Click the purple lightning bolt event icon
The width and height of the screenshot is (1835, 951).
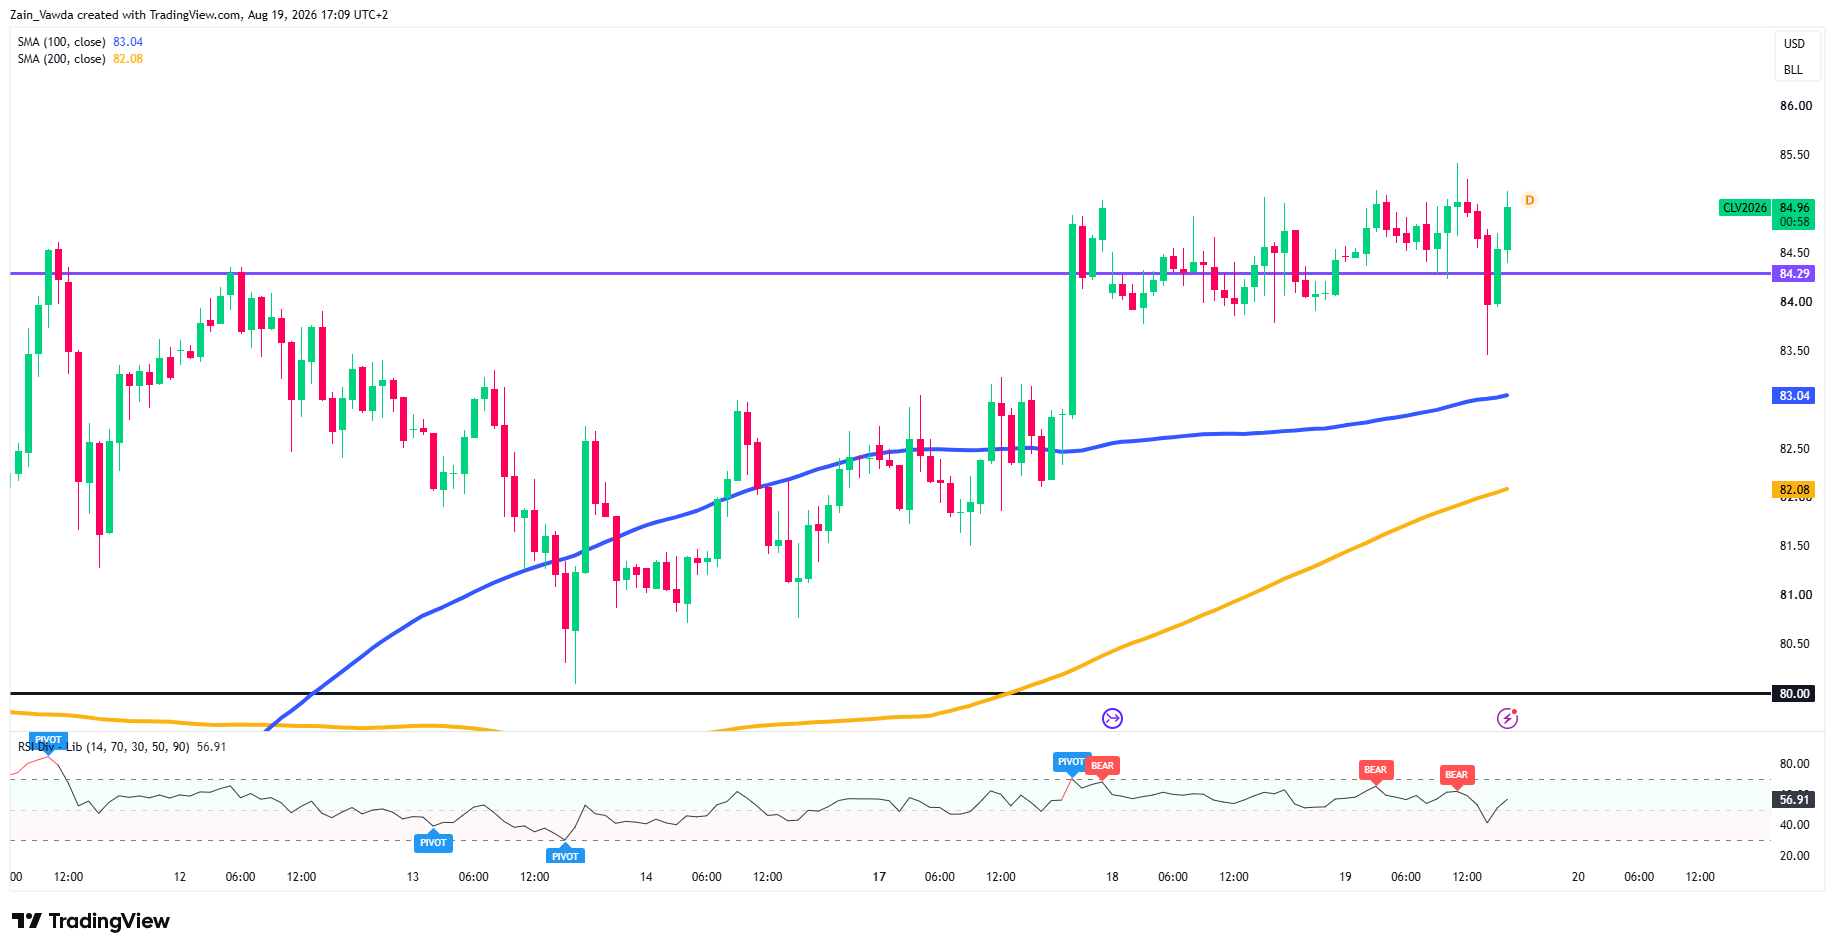click(x=1507, y=718)
